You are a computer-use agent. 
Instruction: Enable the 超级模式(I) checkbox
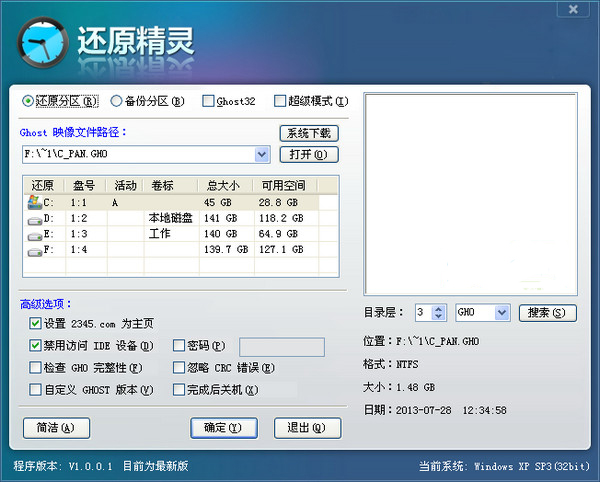(x=280, y=101)
